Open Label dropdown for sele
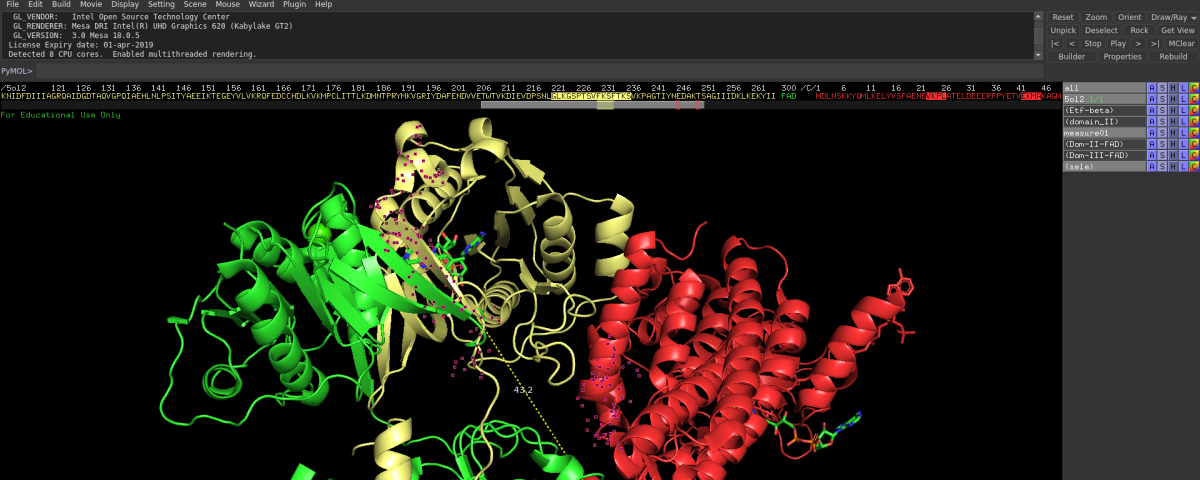The height and width of the screenshot is (480, 1200). 1184,166
